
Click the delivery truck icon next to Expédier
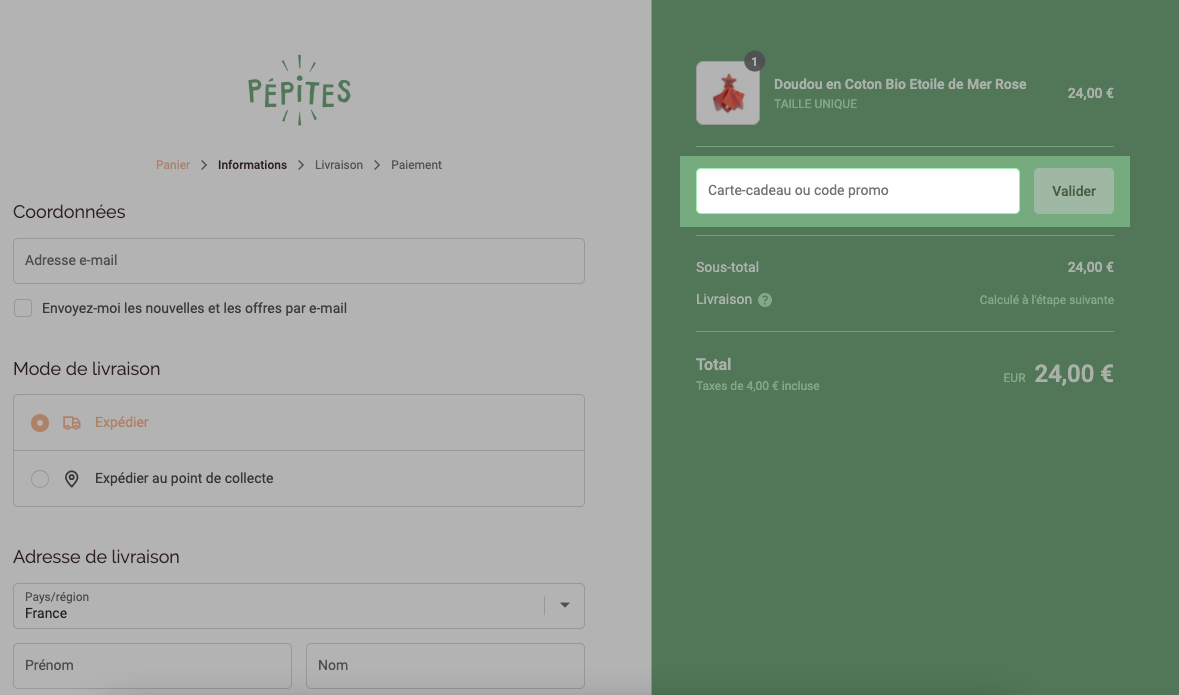71,423
